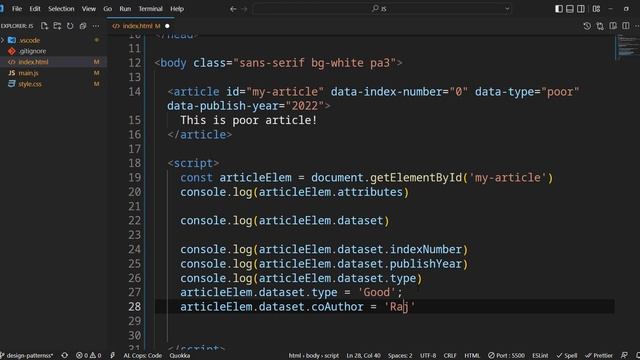Click the command center search box
The width and height of the screenshot is (640, 360).
pos(382,9)
